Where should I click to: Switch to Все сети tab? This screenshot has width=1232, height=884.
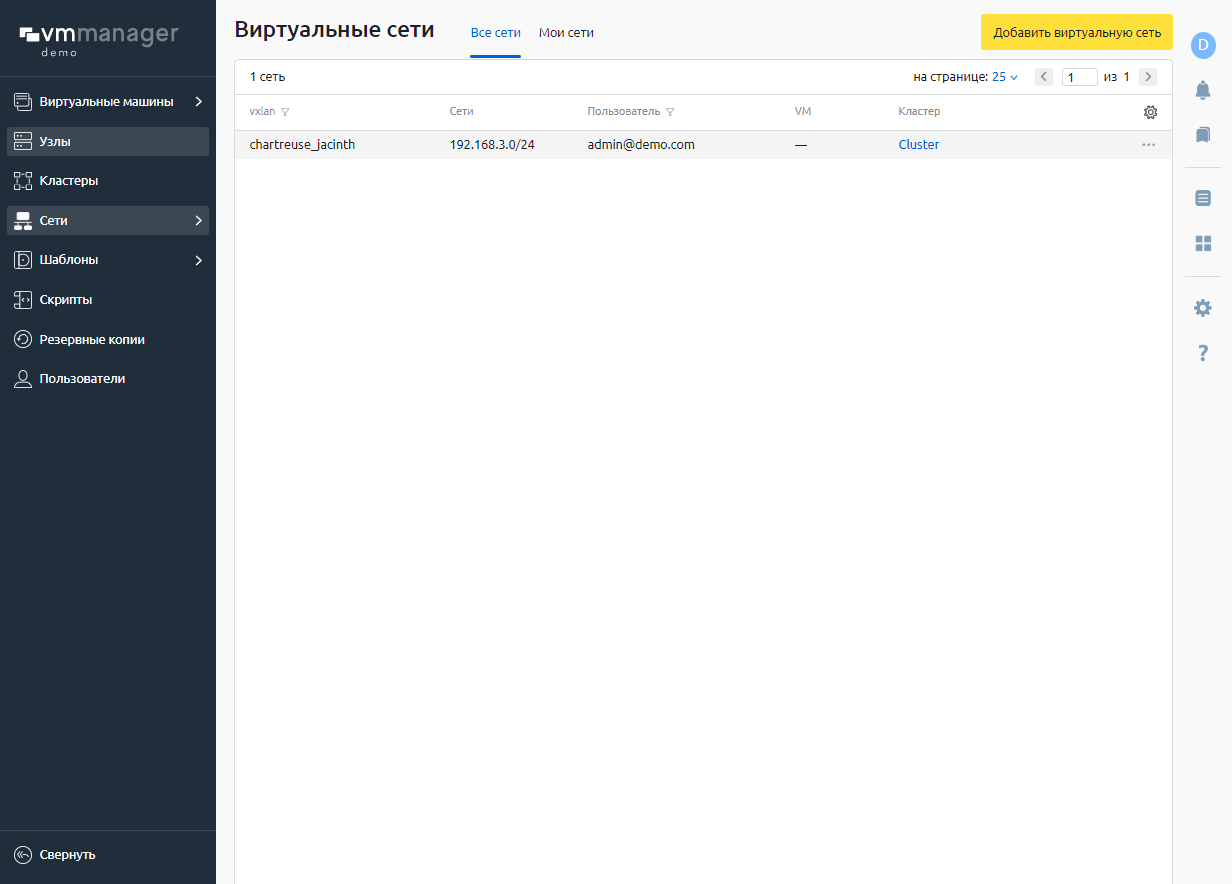coord(496,33)
